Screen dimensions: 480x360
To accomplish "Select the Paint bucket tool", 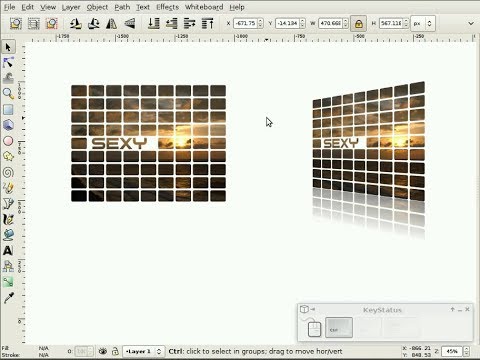I will click(x=8, y=235).
